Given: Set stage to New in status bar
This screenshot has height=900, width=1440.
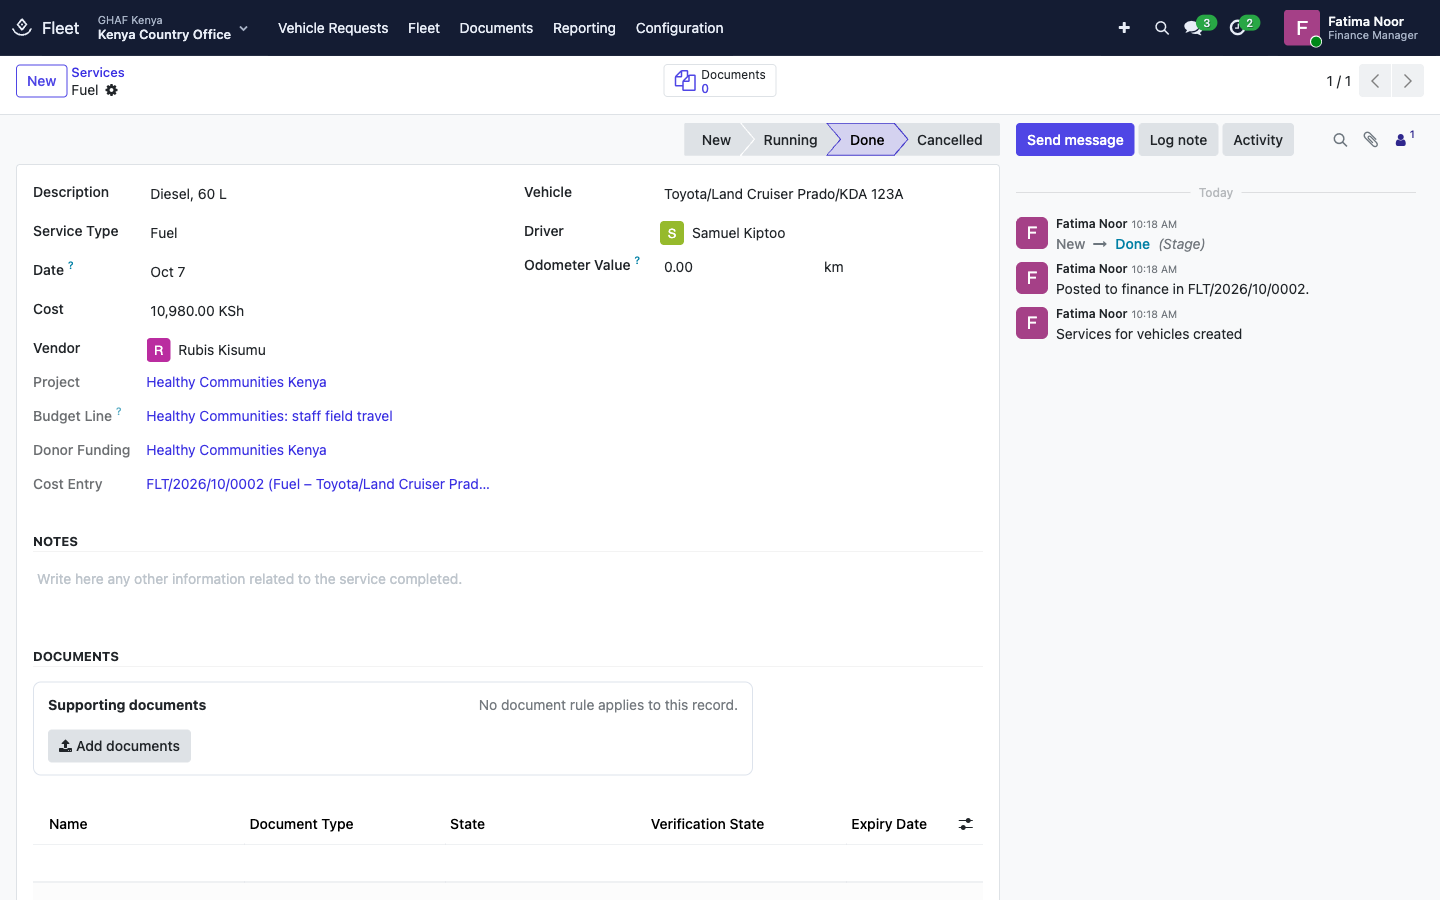Looking at the screenshot, I should [714, 140].
